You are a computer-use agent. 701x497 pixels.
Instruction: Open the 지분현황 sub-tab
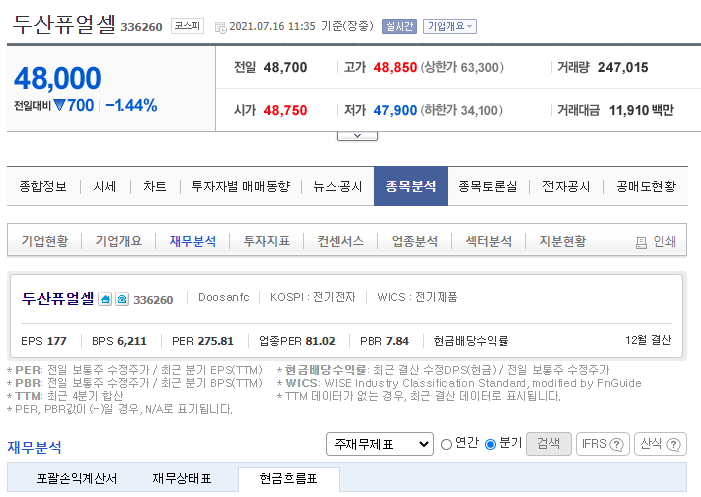[562, 241]
